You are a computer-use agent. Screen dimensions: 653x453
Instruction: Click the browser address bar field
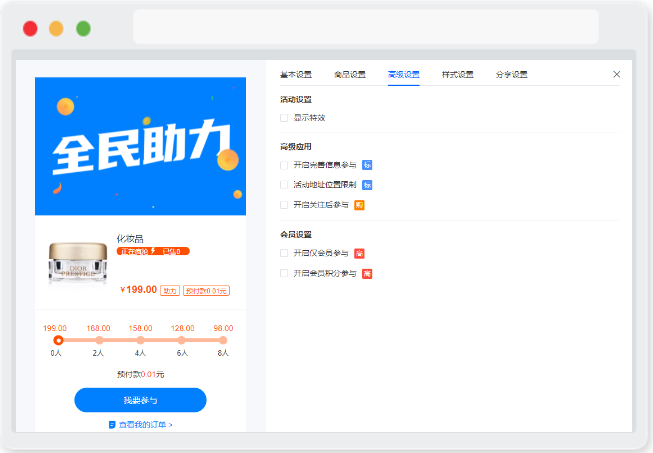coord(366,27)
